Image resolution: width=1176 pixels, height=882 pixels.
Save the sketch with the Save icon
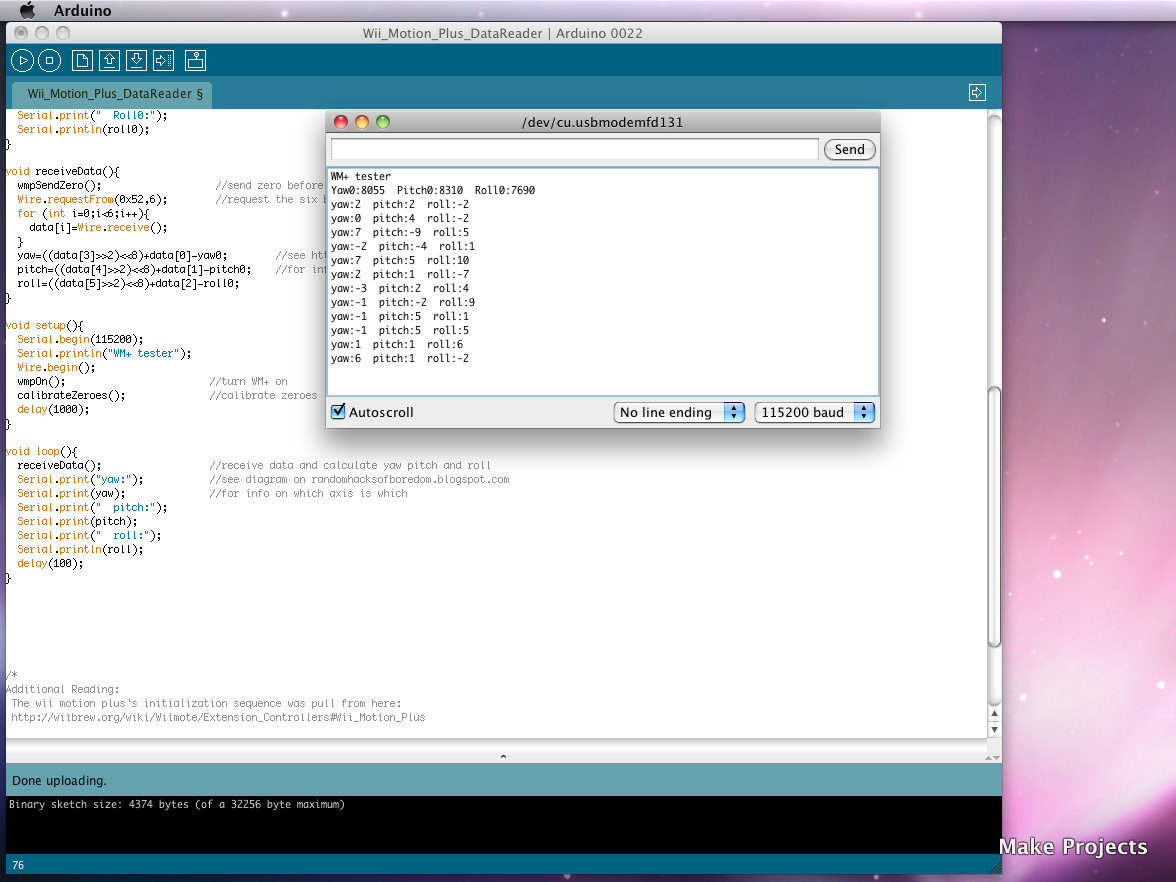click(x=136, y=60)
